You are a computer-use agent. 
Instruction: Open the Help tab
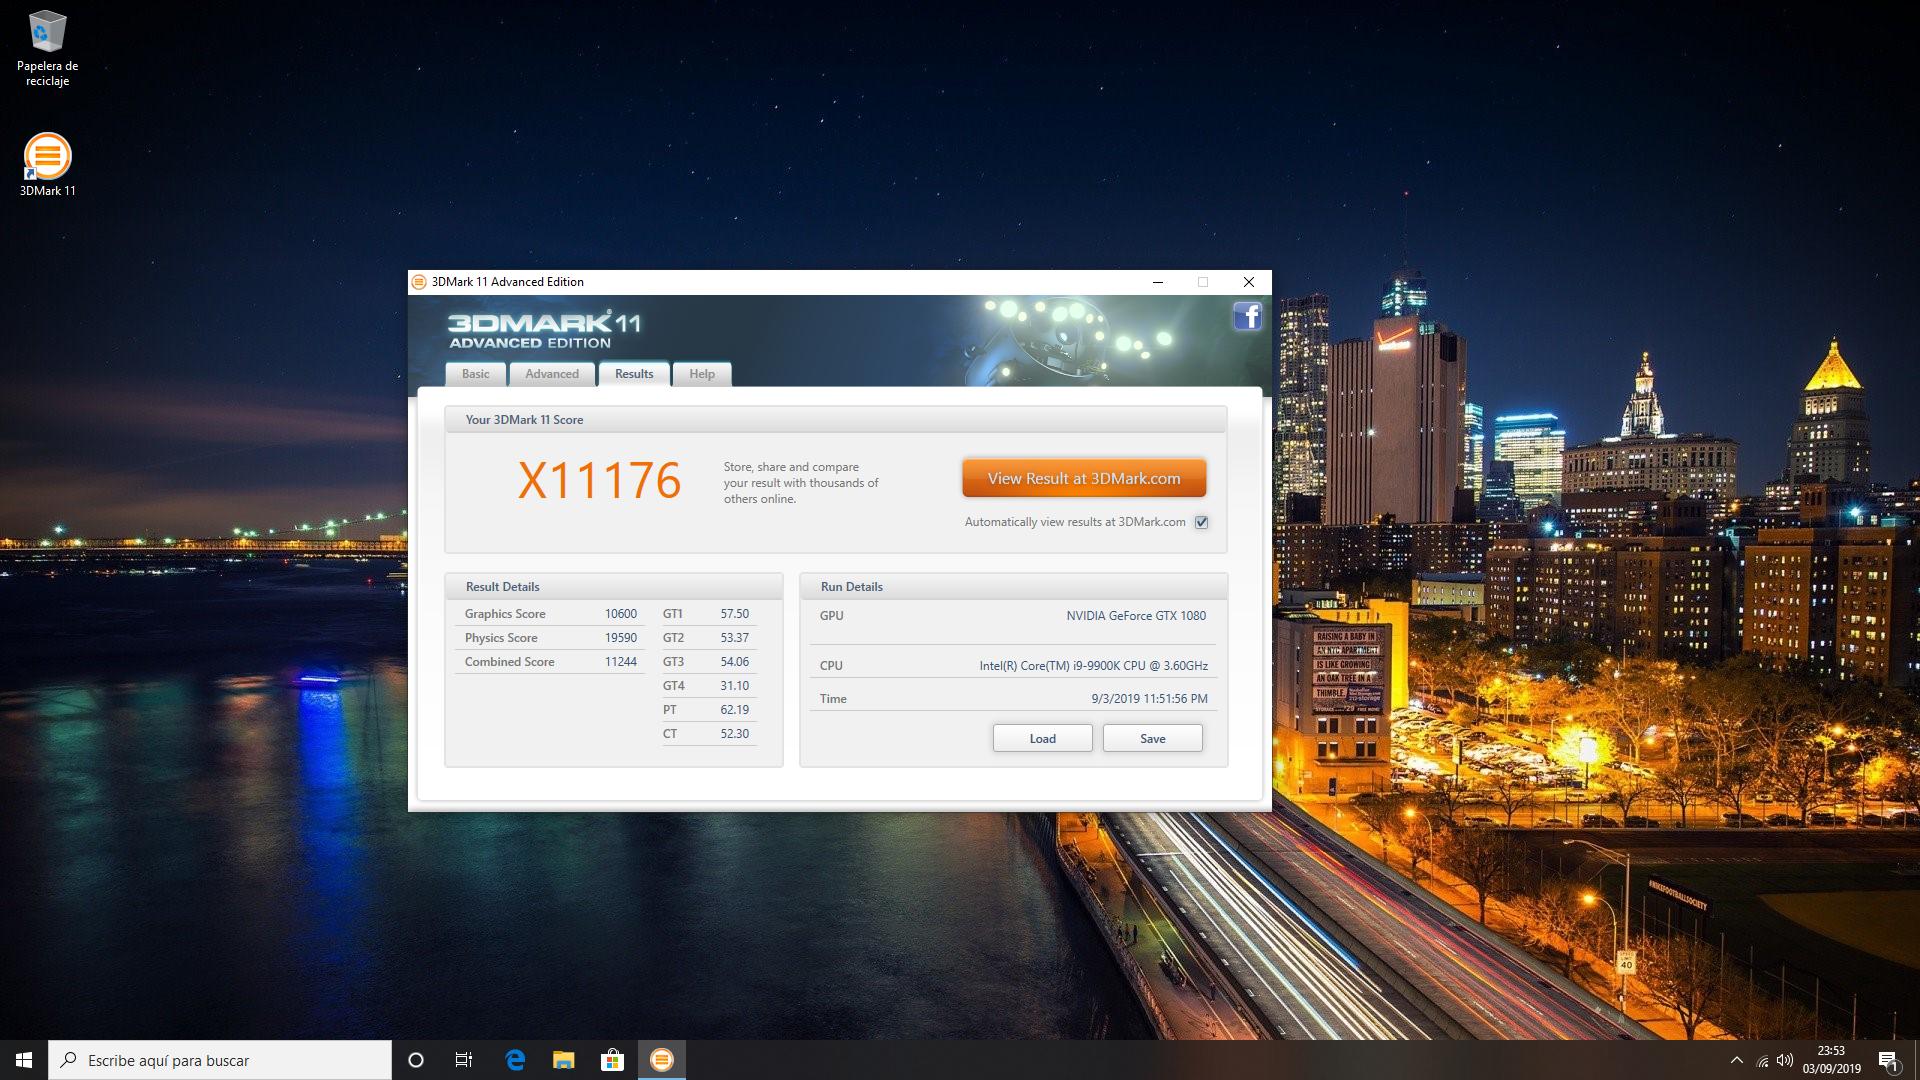[702, 374]
